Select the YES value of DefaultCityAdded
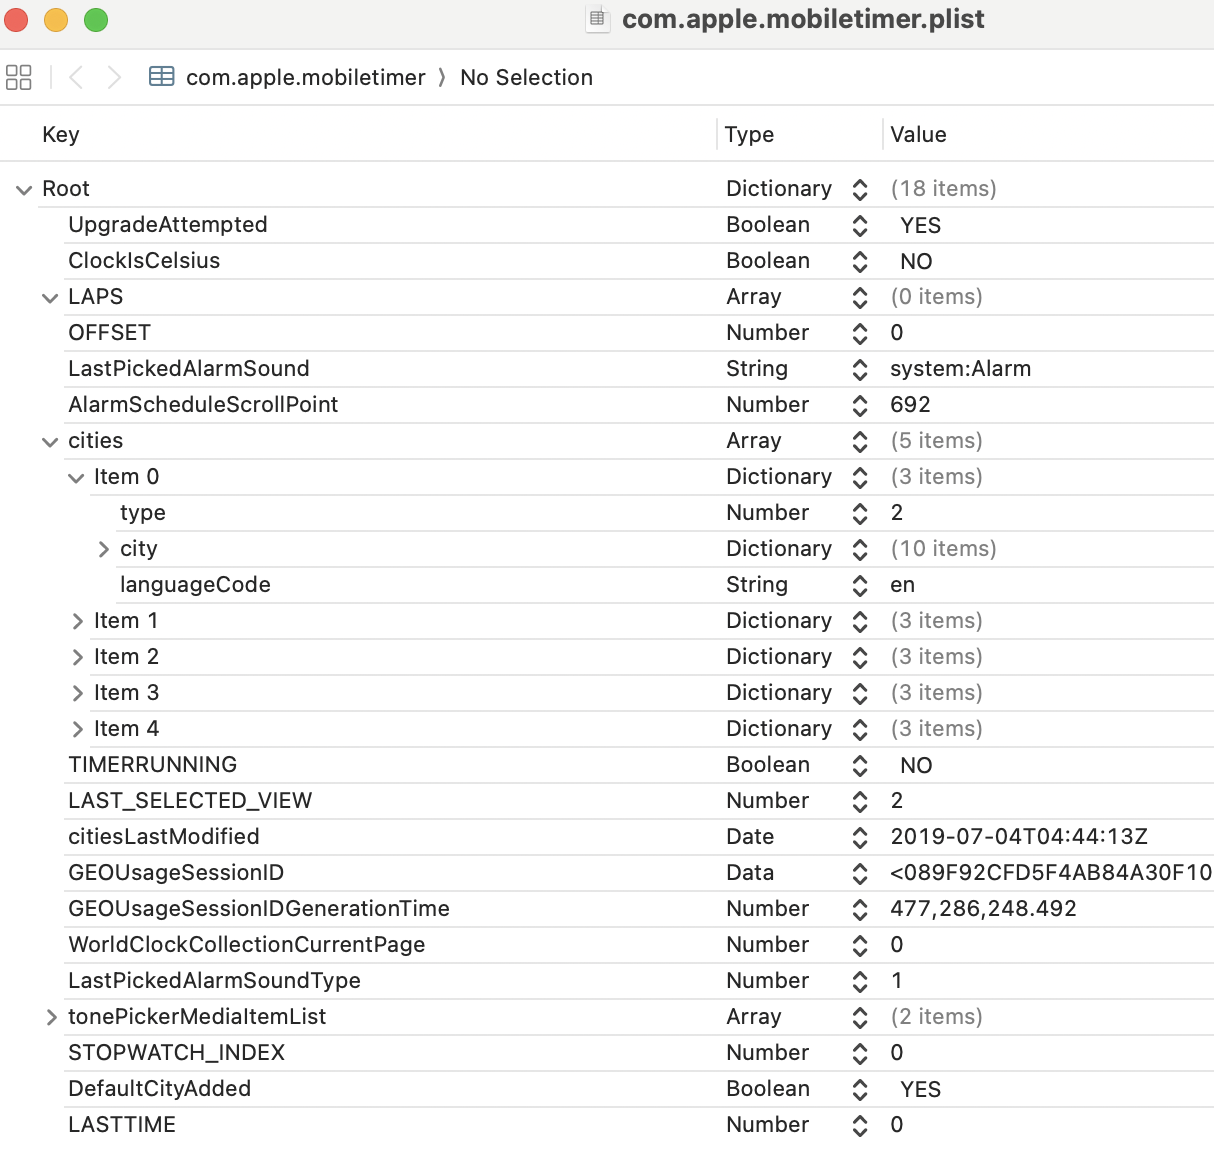Image resolution: width=1214 pixels, height=1164 pixels. point(920,1089)
